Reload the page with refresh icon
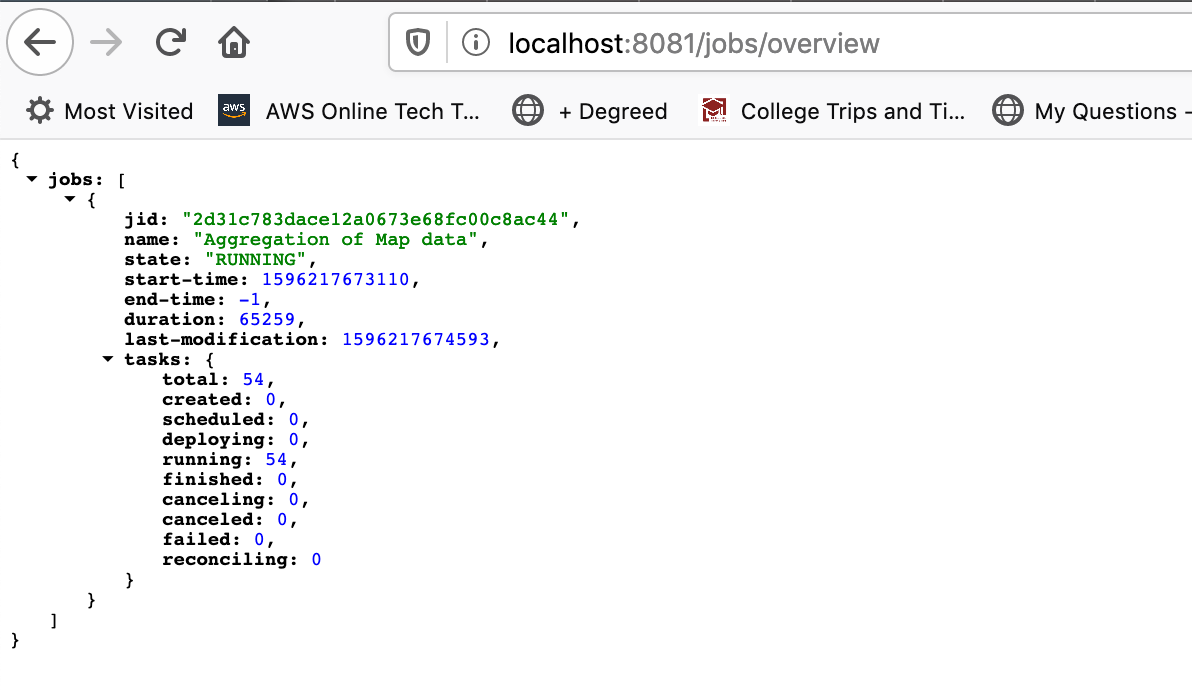This screenshot has width=1192, height=692. click(x=171, y=42)
